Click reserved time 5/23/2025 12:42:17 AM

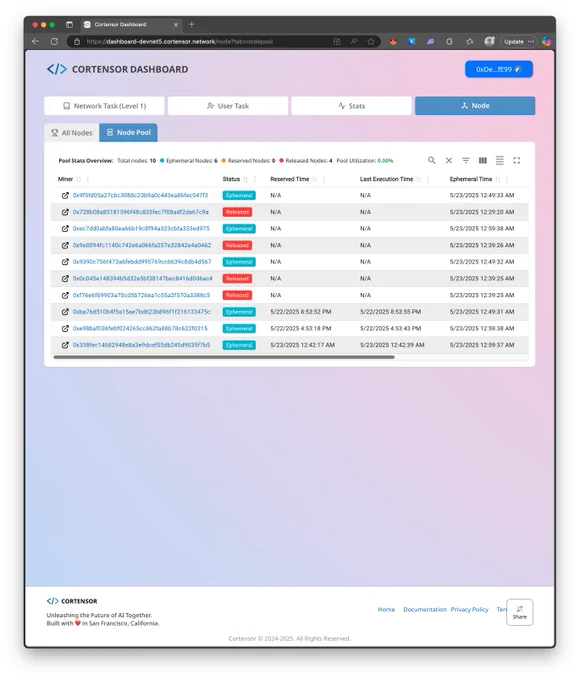(x=302, y=345)
